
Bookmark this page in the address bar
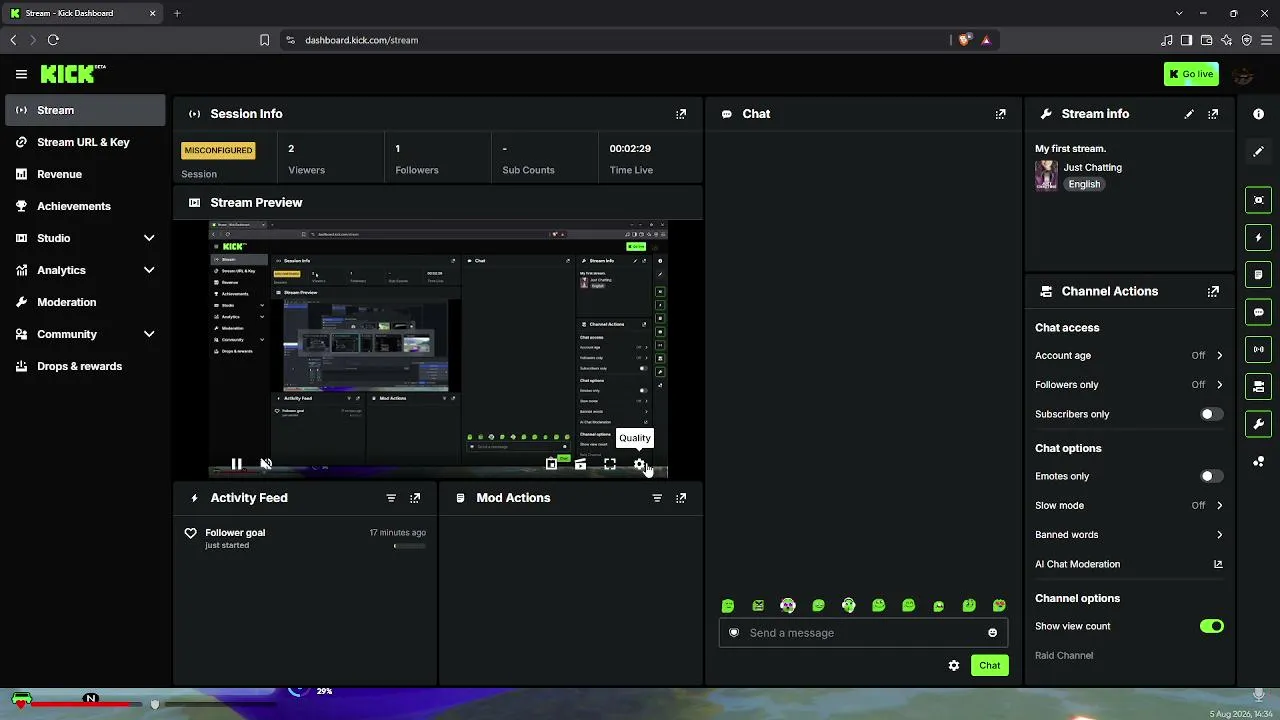click(x=264, y=40)
